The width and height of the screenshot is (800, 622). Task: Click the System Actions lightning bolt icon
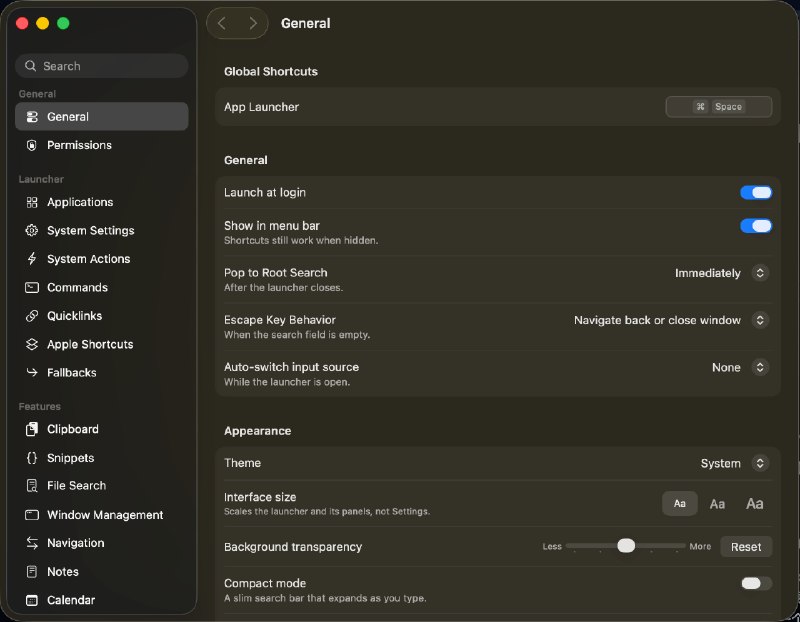pyautogui.click(x=32, y=259)
